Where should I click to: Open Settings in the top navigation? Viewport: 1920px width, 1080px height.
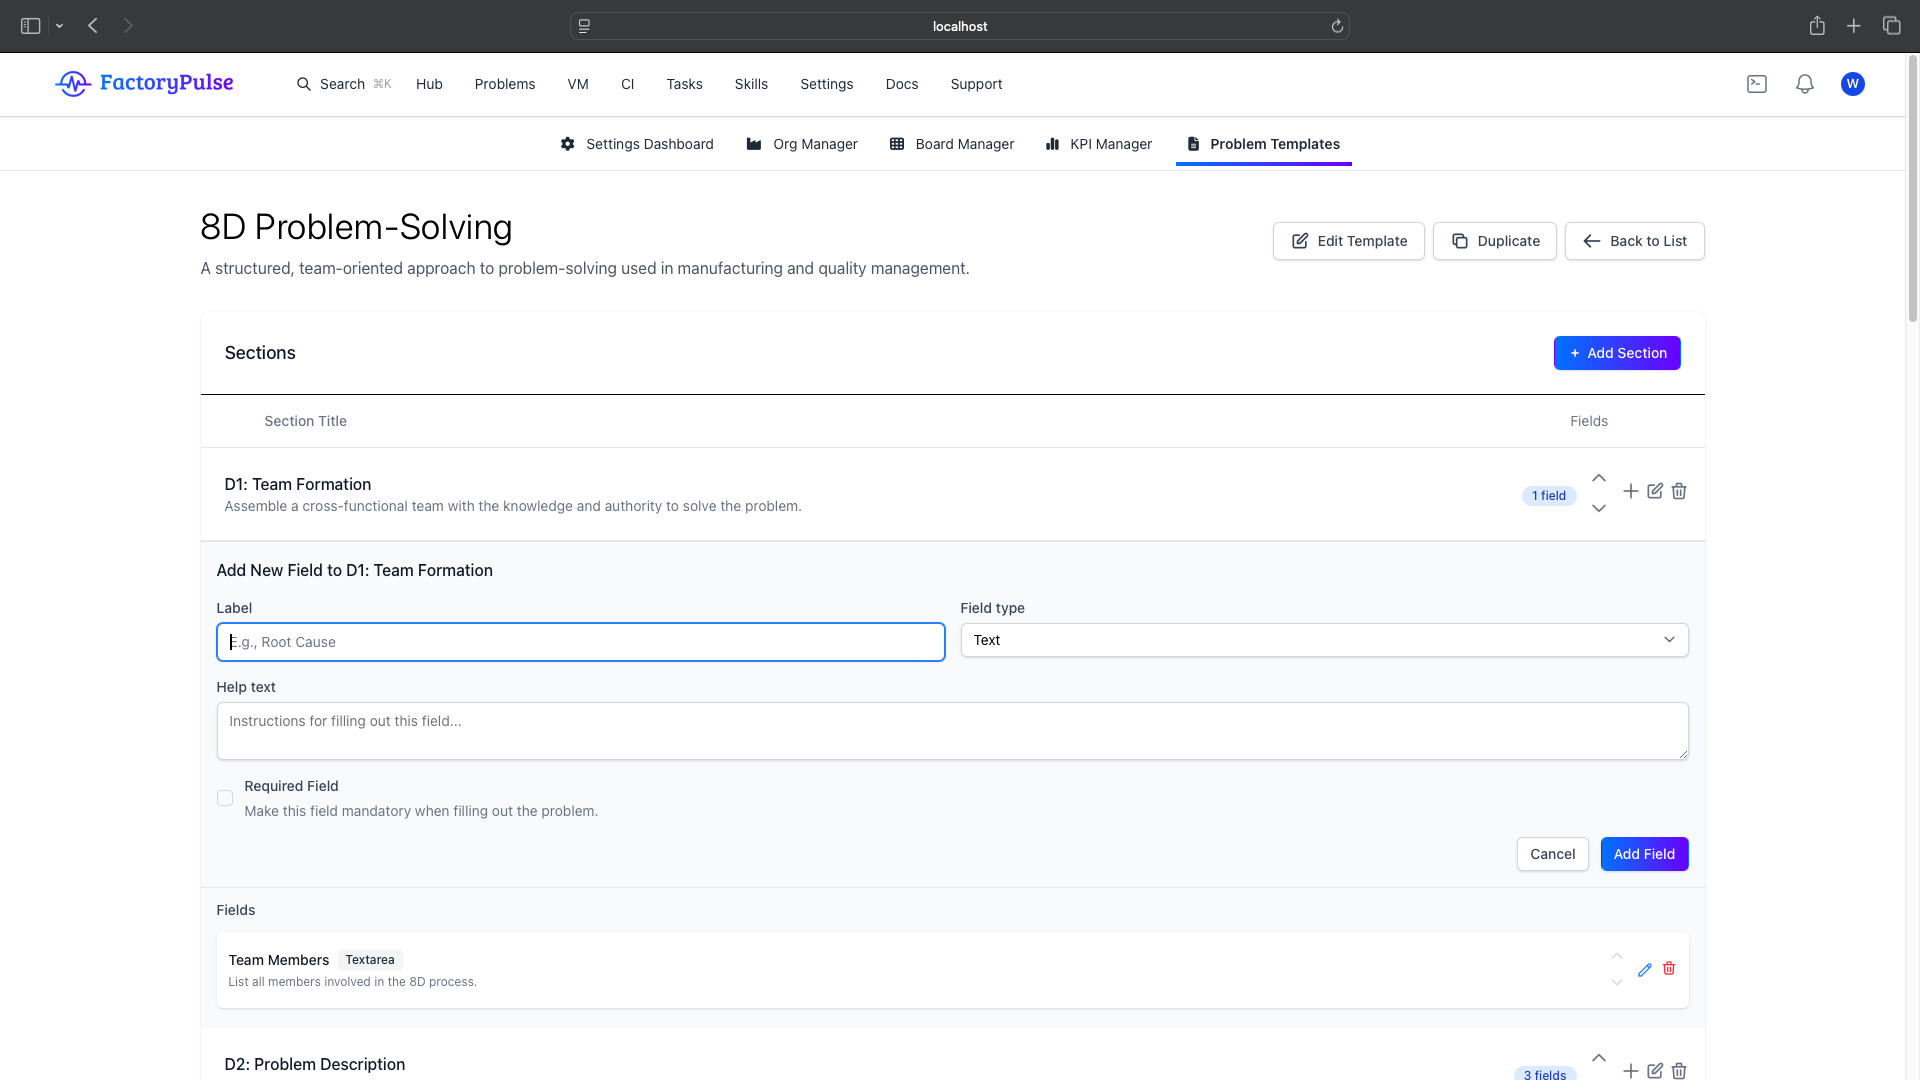(827, 84)
